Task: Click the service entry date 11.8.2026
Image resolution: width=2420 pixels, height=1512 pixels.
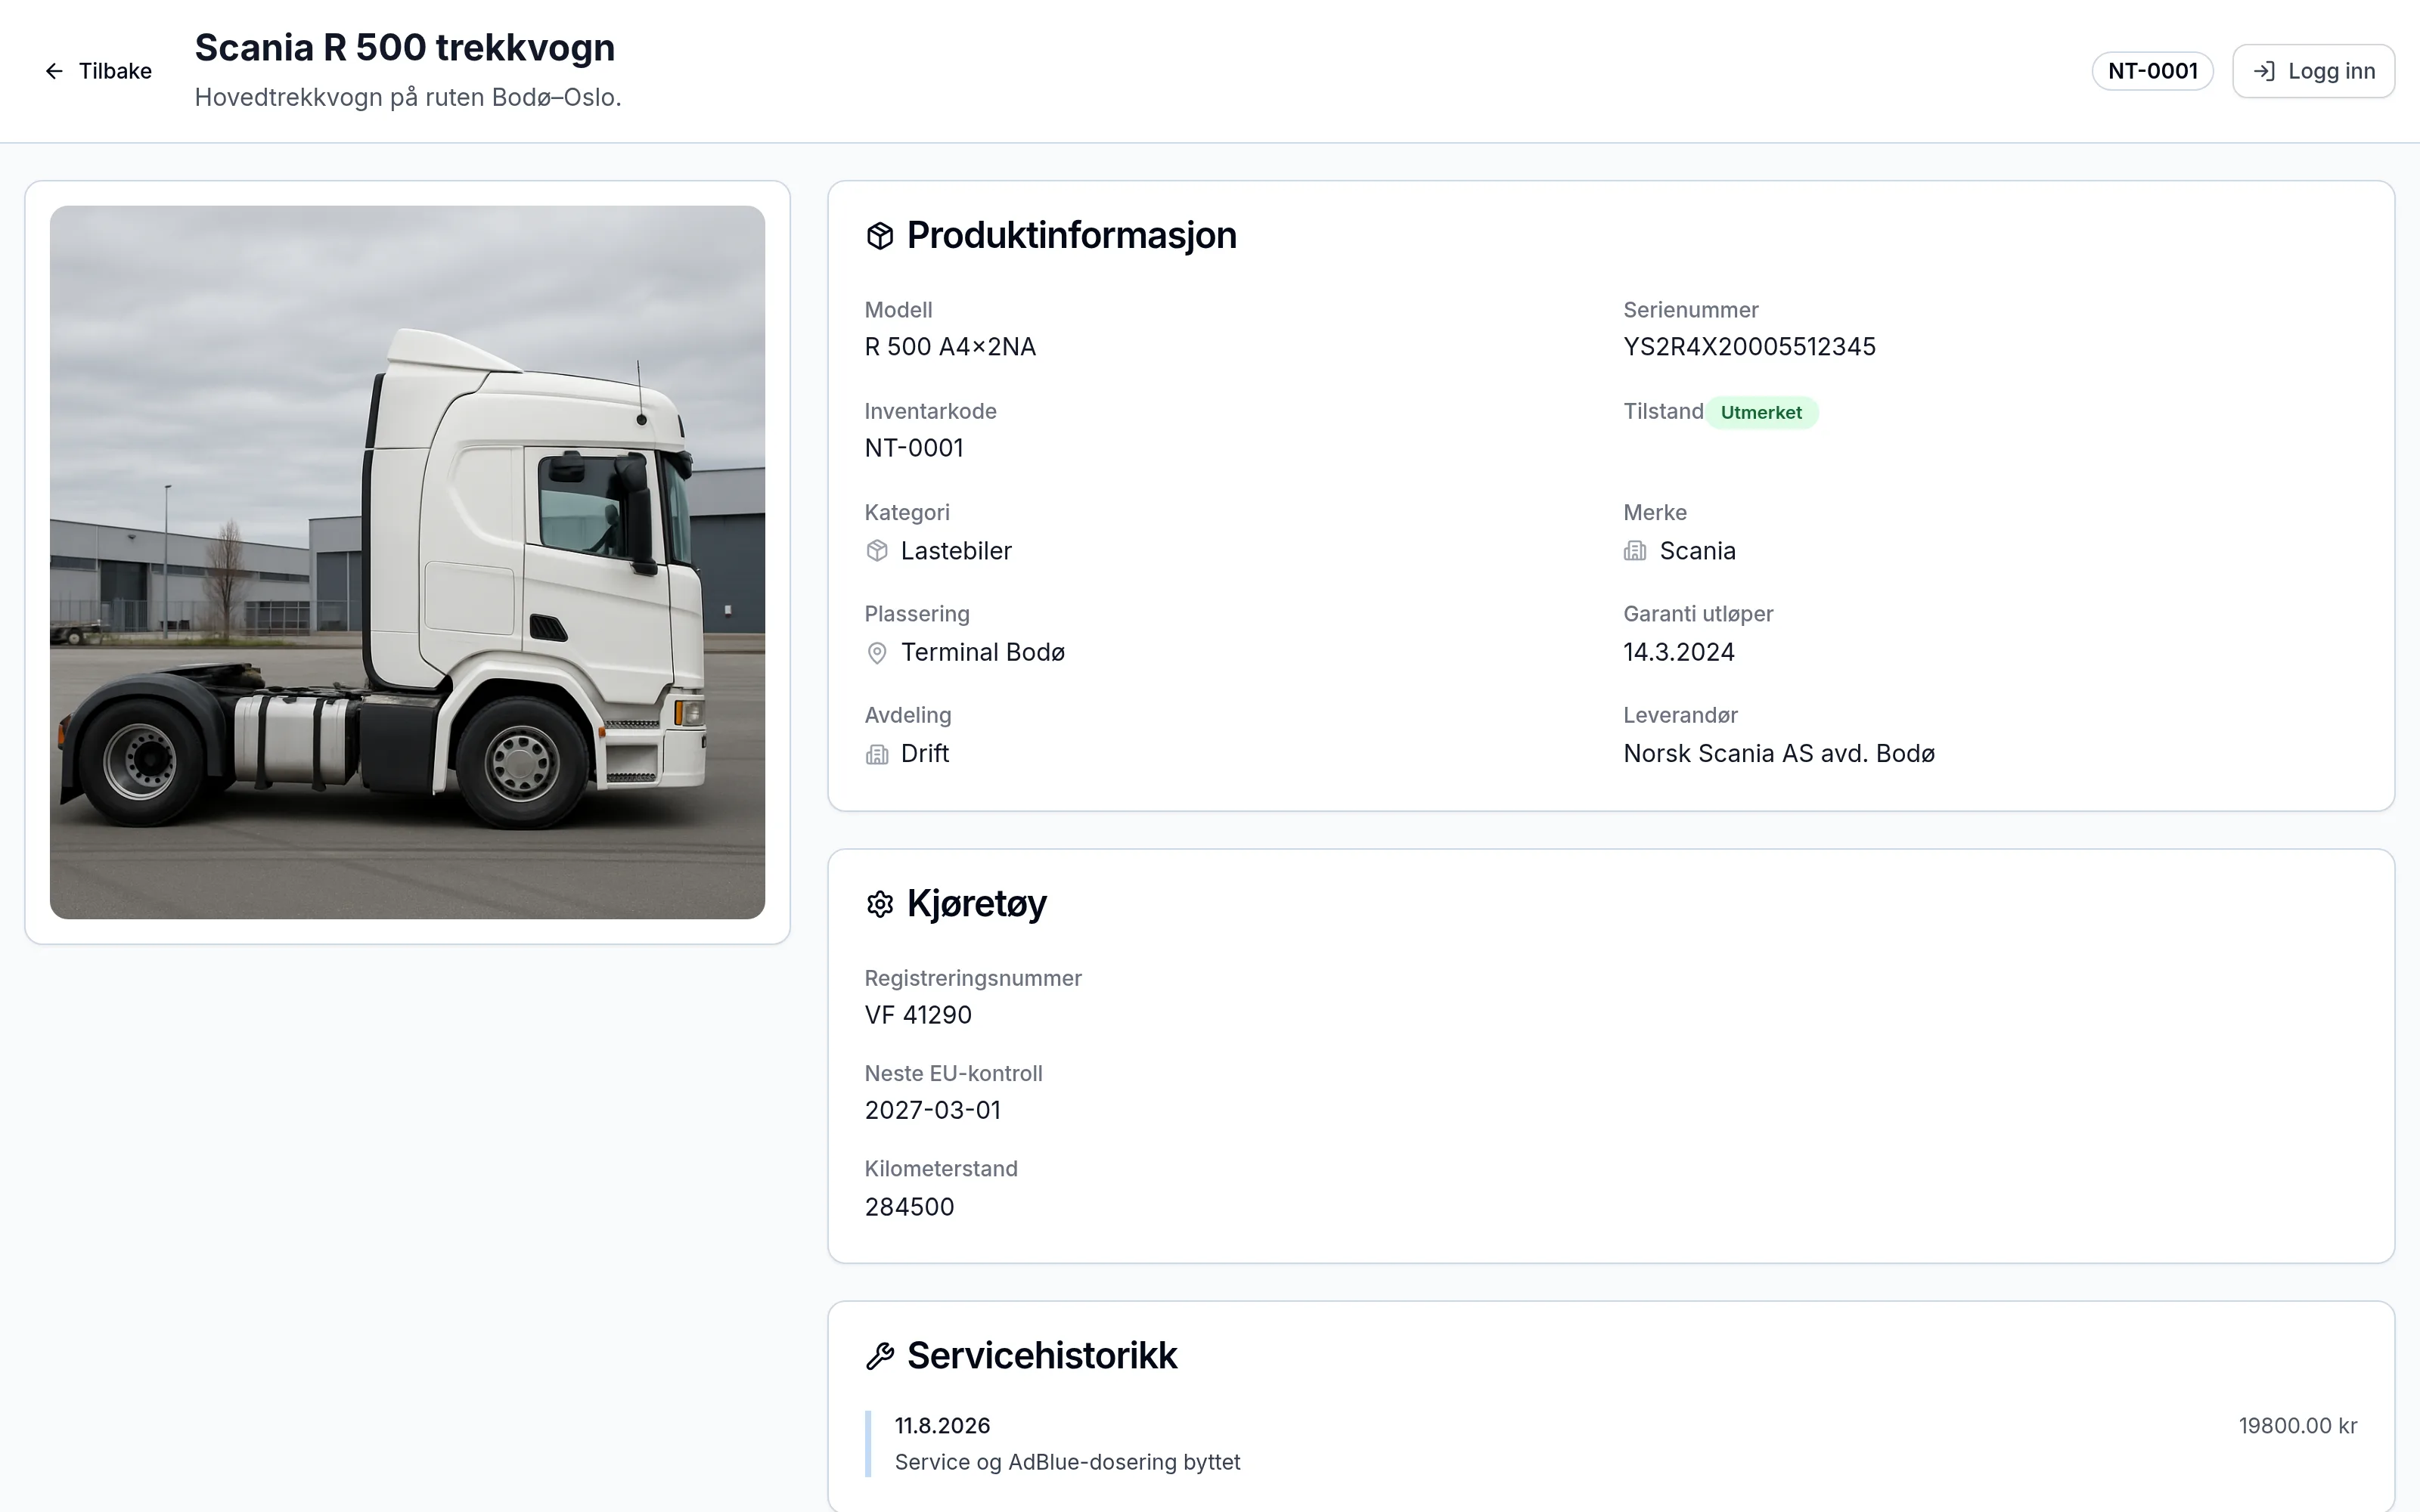Action: 942,1426
